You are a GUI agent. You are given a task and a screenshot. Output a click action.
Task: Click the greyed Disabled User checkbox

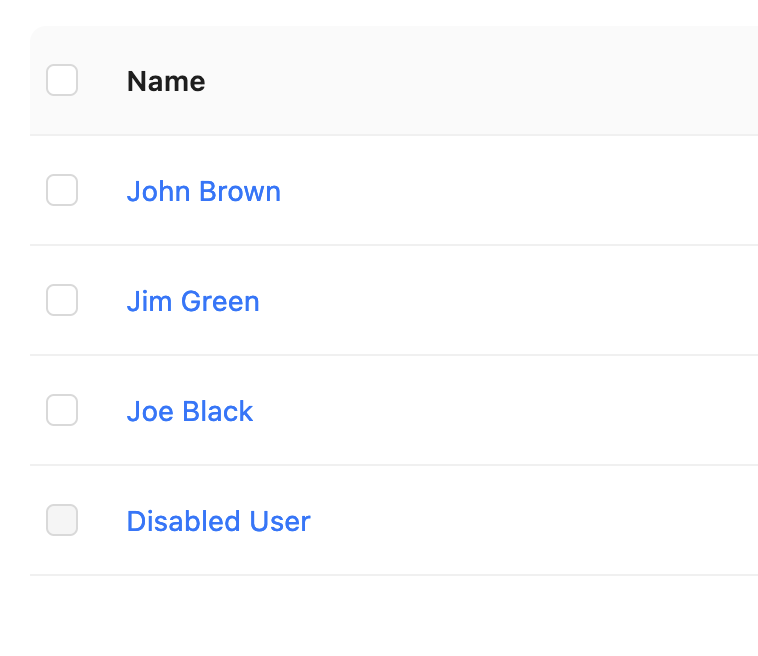pyautogui.click(x=62, y=520)
